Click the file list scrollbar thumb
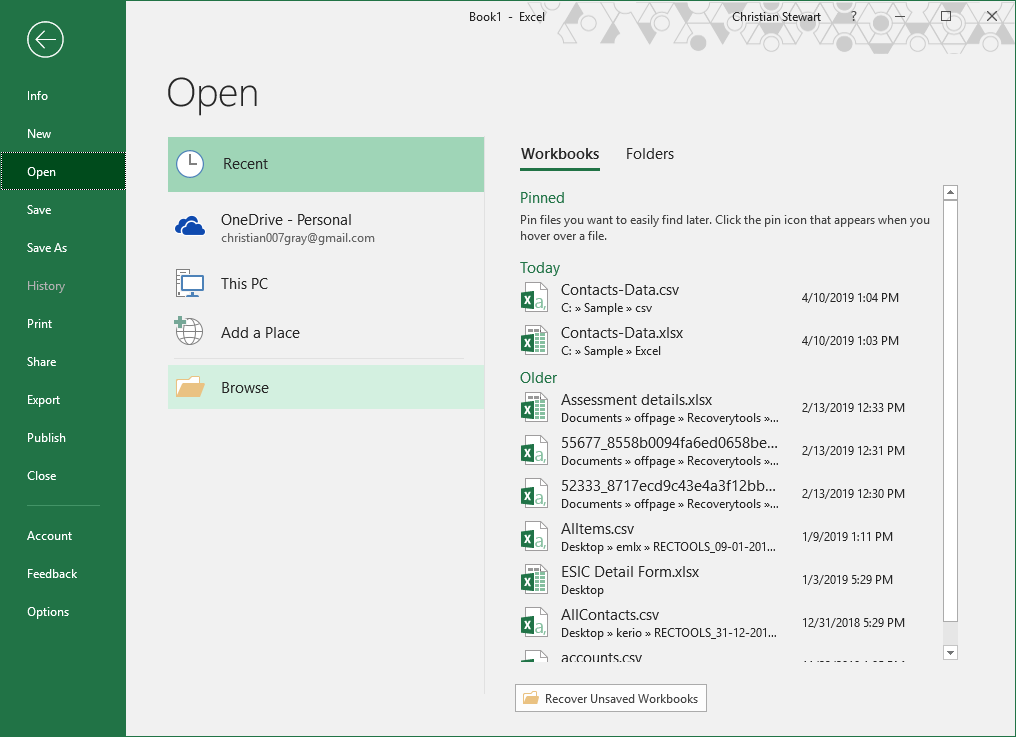This screenshot has width=1016, height=737. 950,411
